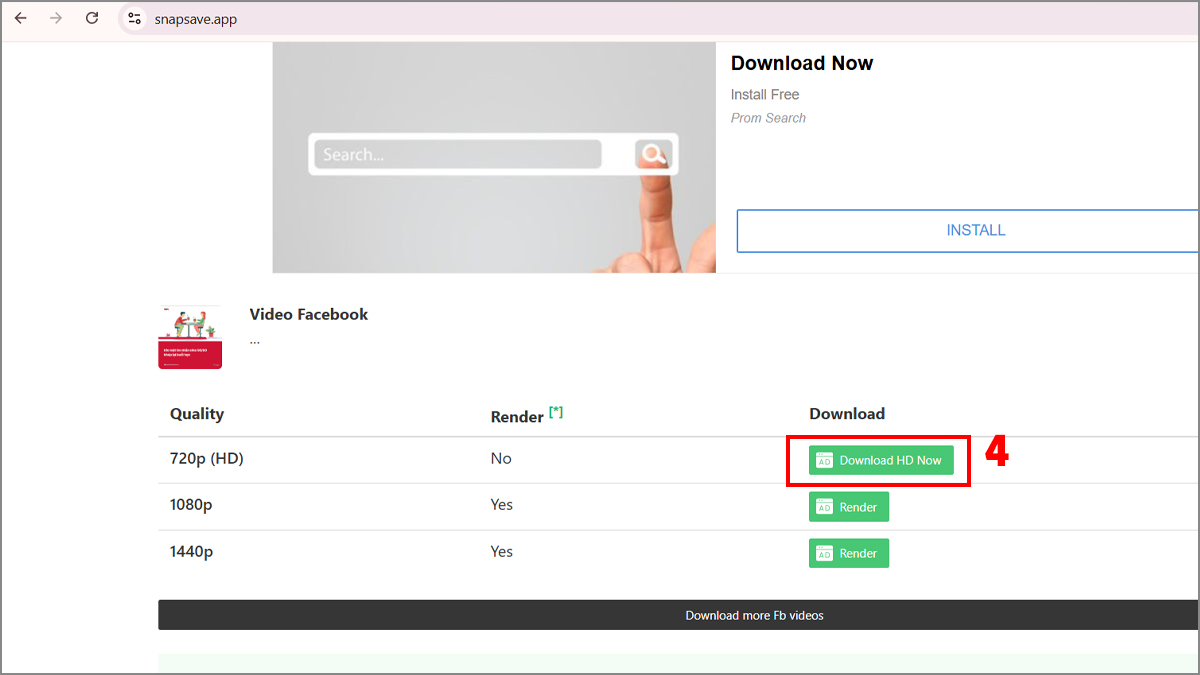
Task: Click the AD badge on Download HD Now
Action: [x=824, y=460]
